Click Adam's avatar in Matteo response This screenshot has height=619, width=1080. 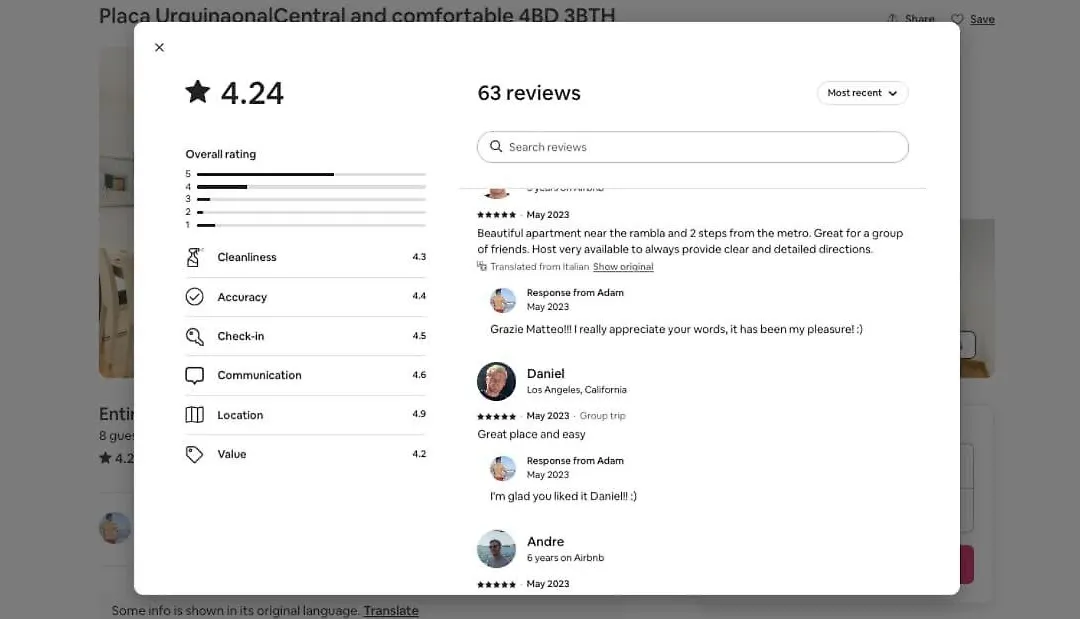(503, 300)
